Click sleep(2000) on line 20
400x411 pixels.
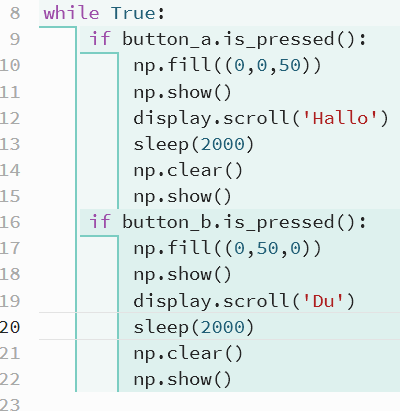click(194, 328)
